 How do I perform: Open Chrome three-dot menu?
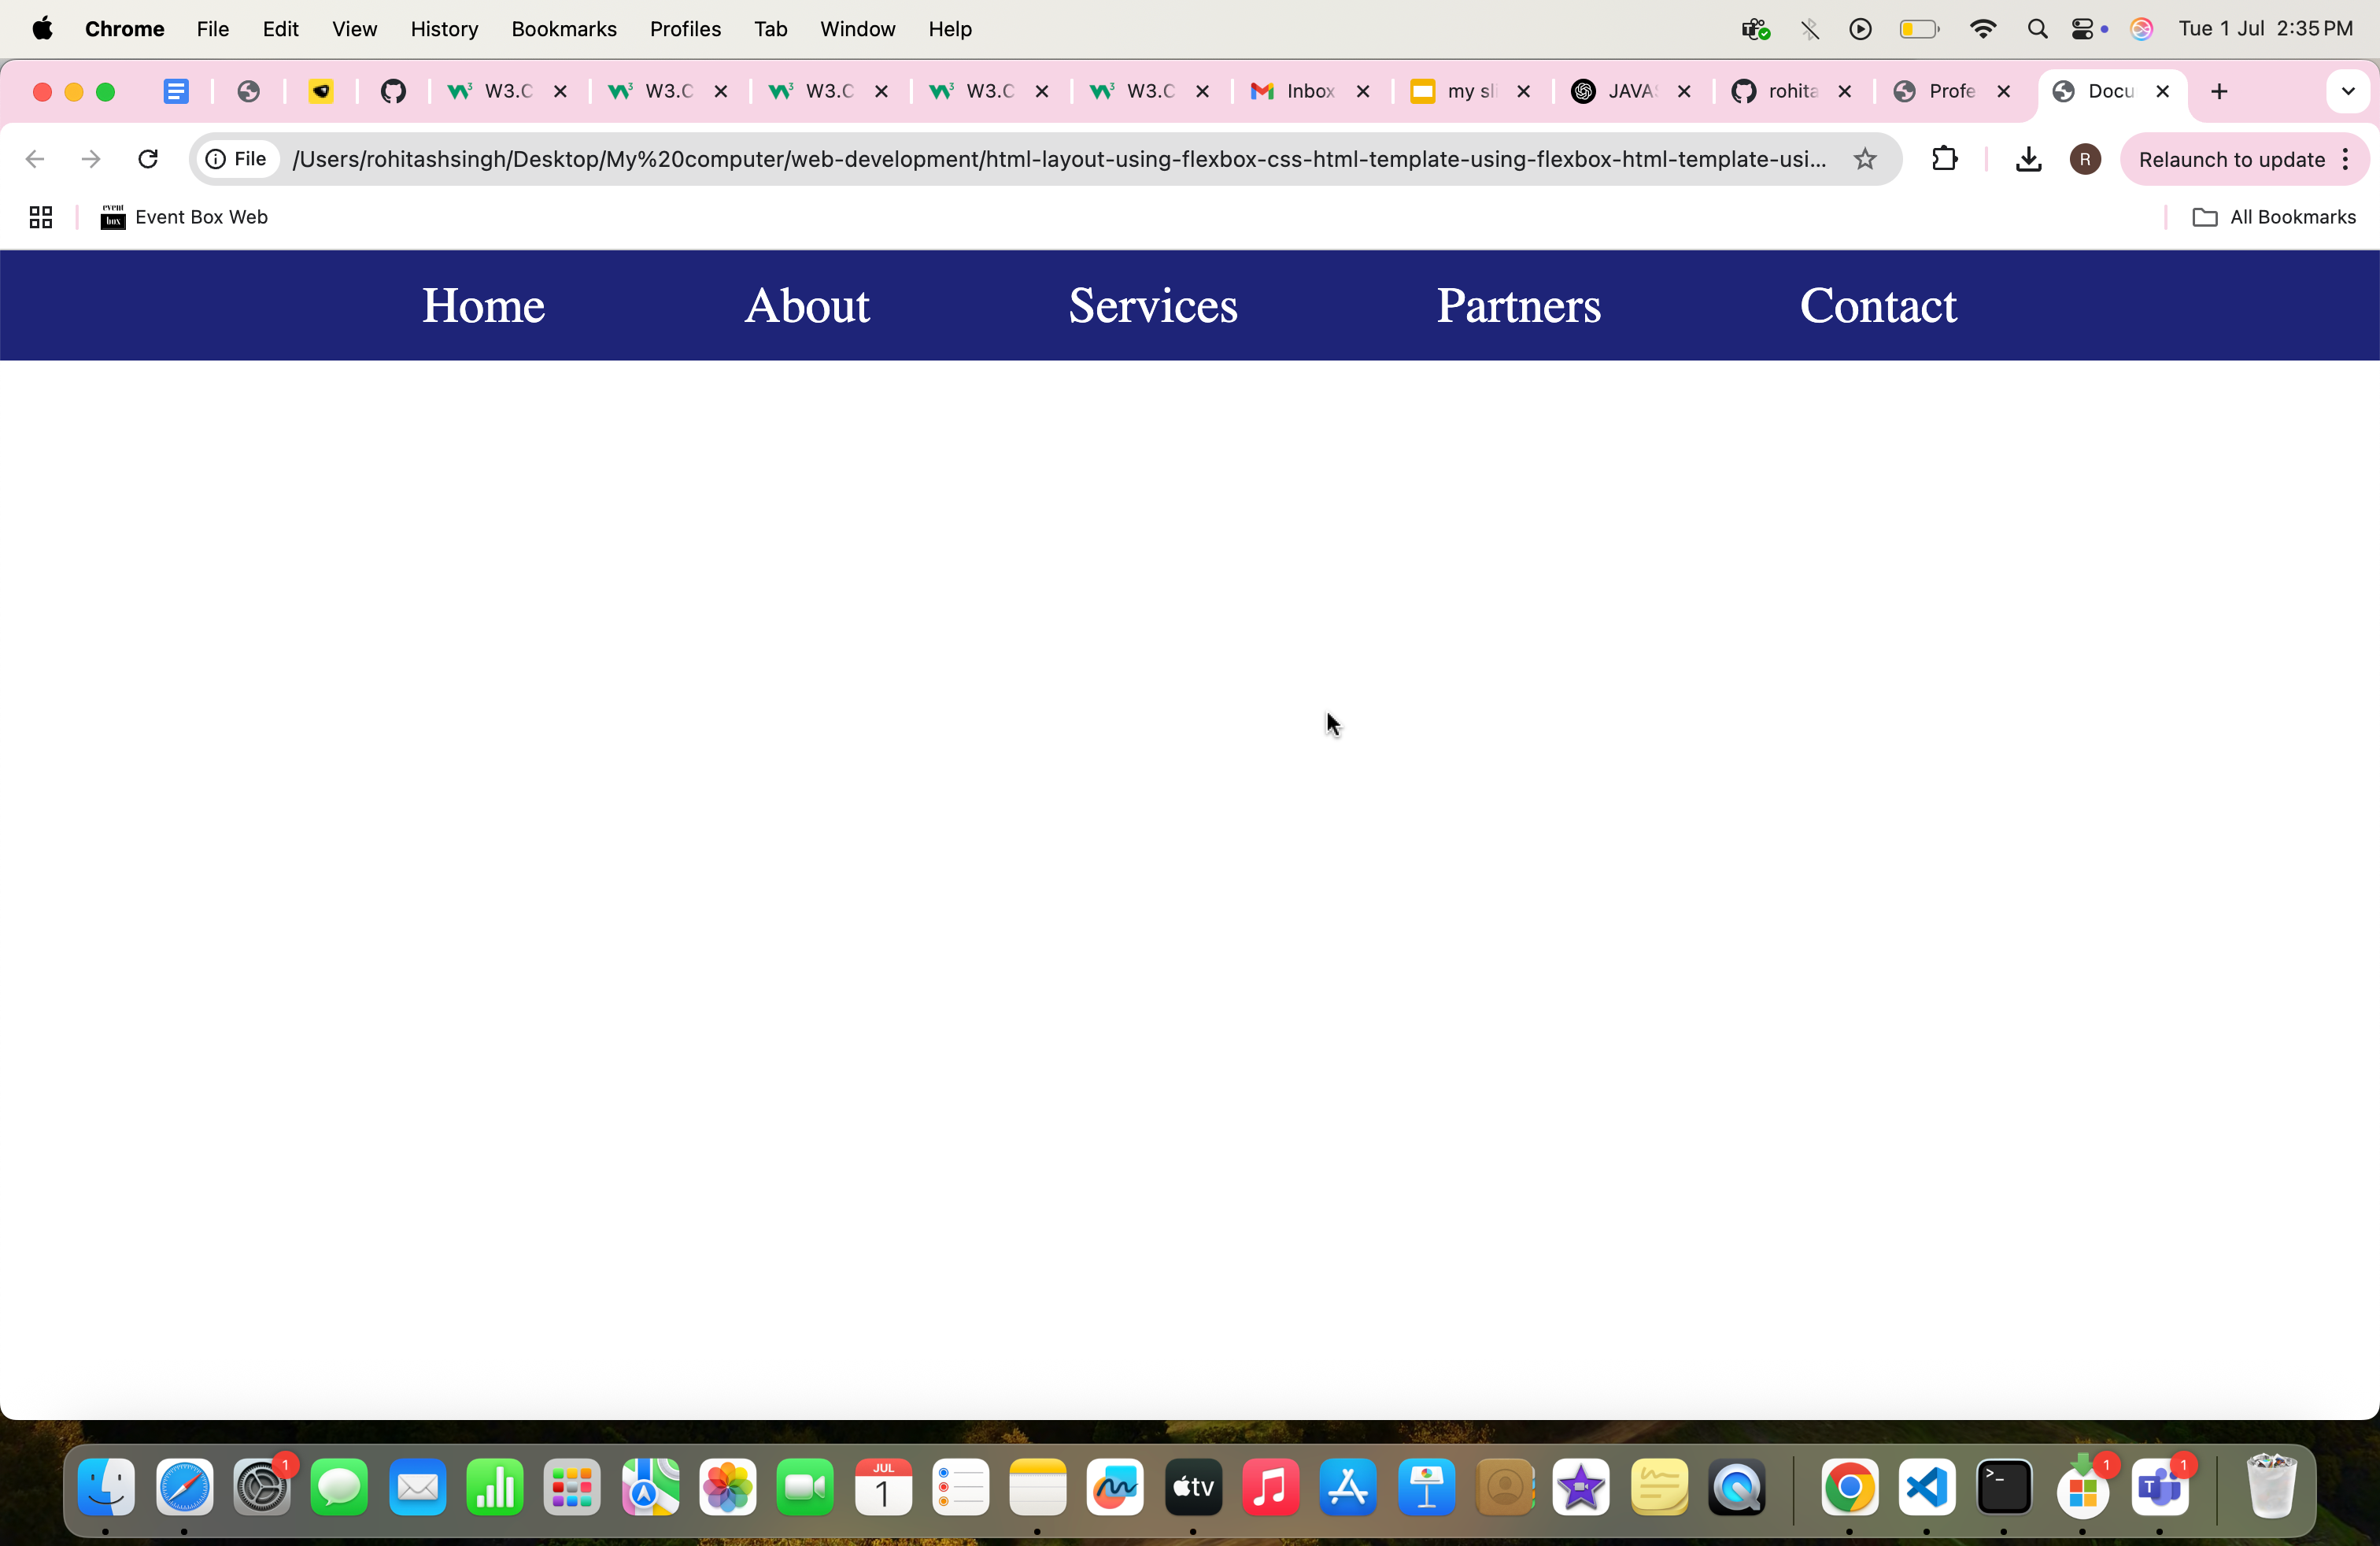(2346, 159)
